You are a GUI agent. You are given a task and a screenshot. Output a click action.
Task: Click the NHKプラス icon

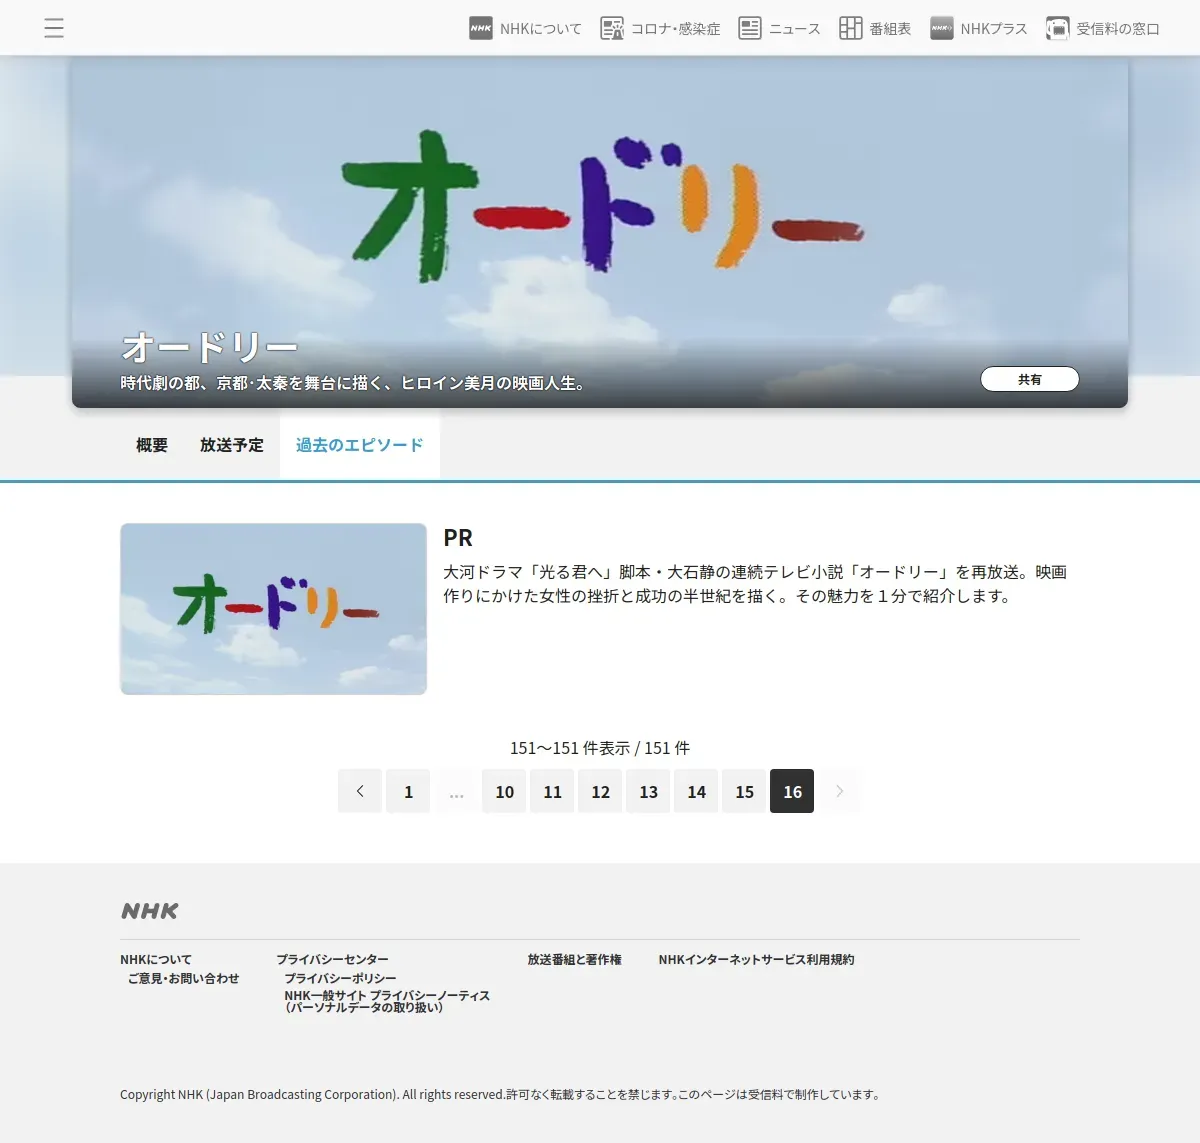point(942,28)
